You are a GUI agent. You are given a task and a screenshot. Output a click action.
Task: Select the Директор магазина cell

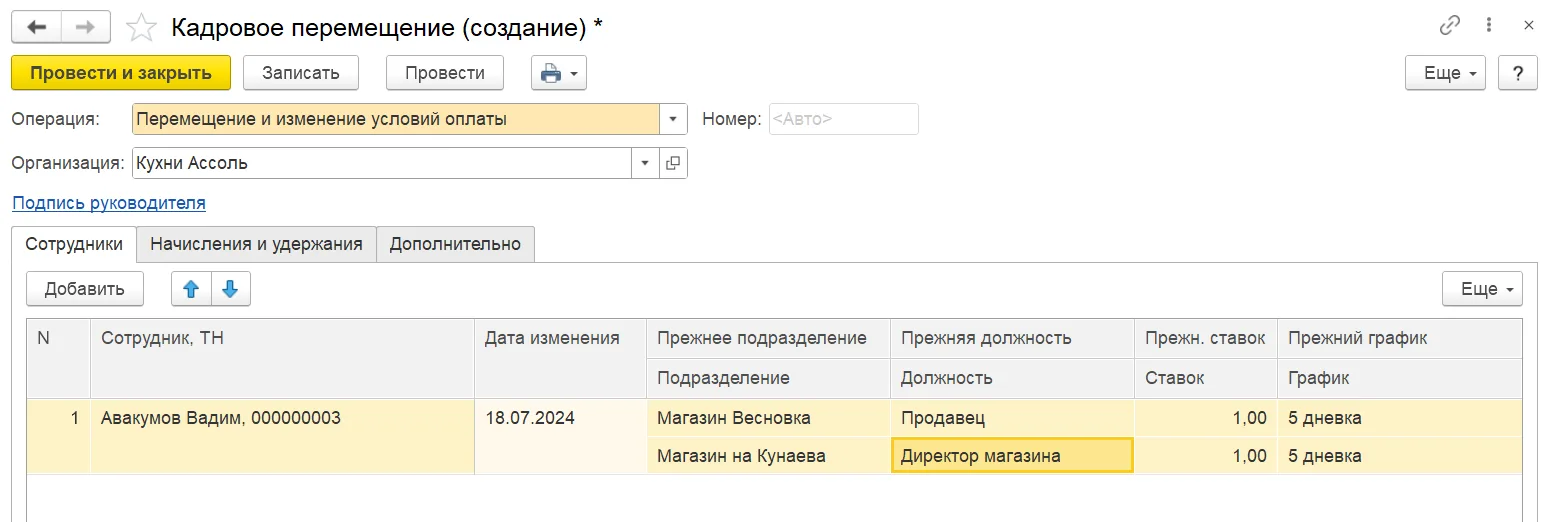click(x=1012, y=456)
